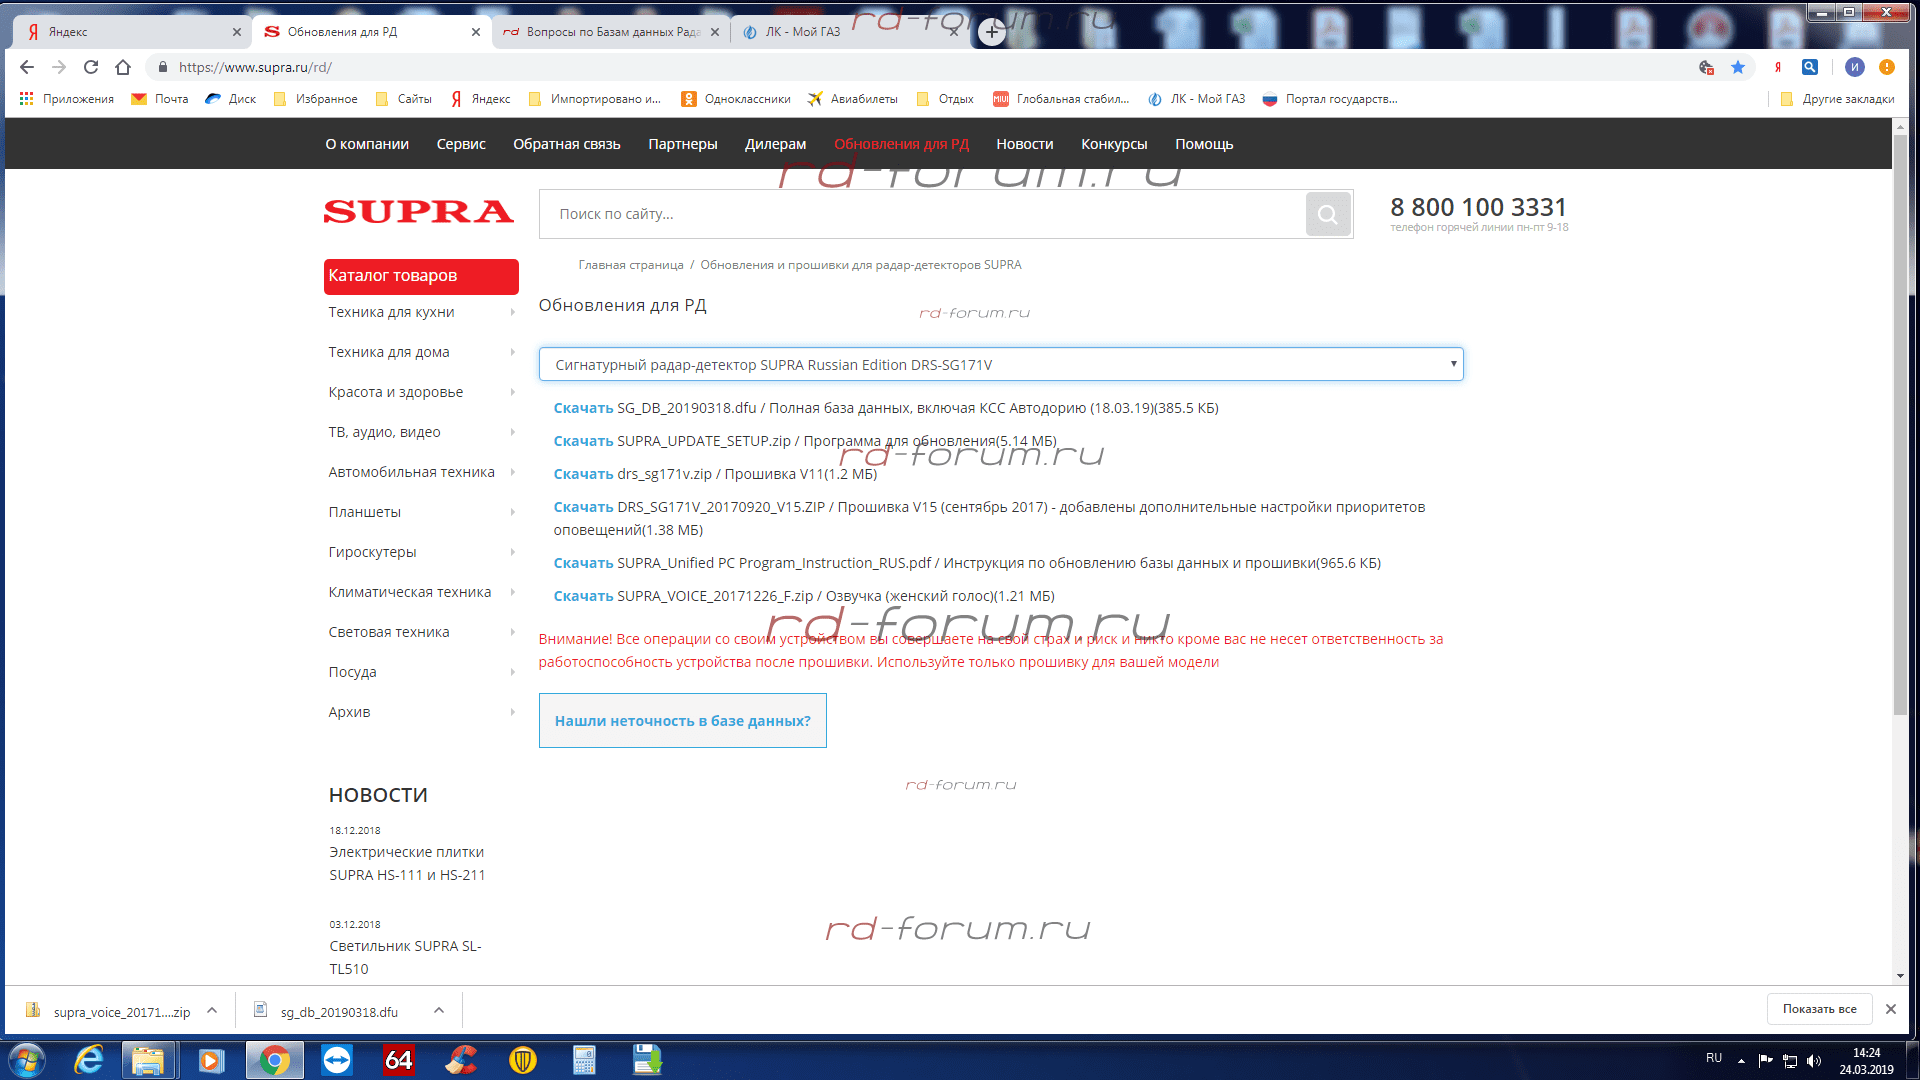Open Обратная связь menu item
Viewport: 1920px width, 1080px height.
tap(567, 144)
